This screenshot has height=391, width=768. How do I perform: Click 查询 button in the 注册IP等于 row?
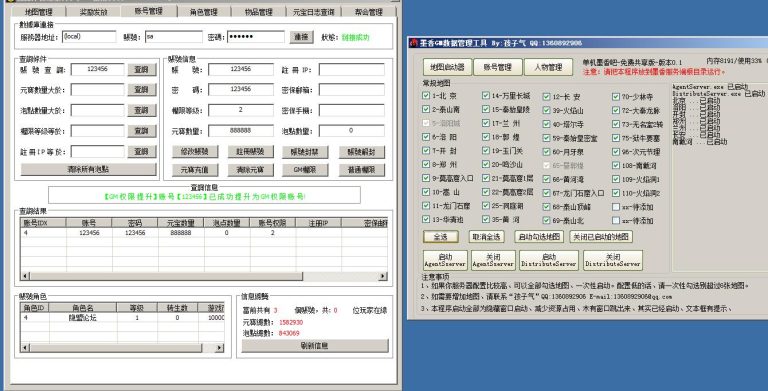coord(142,152)
